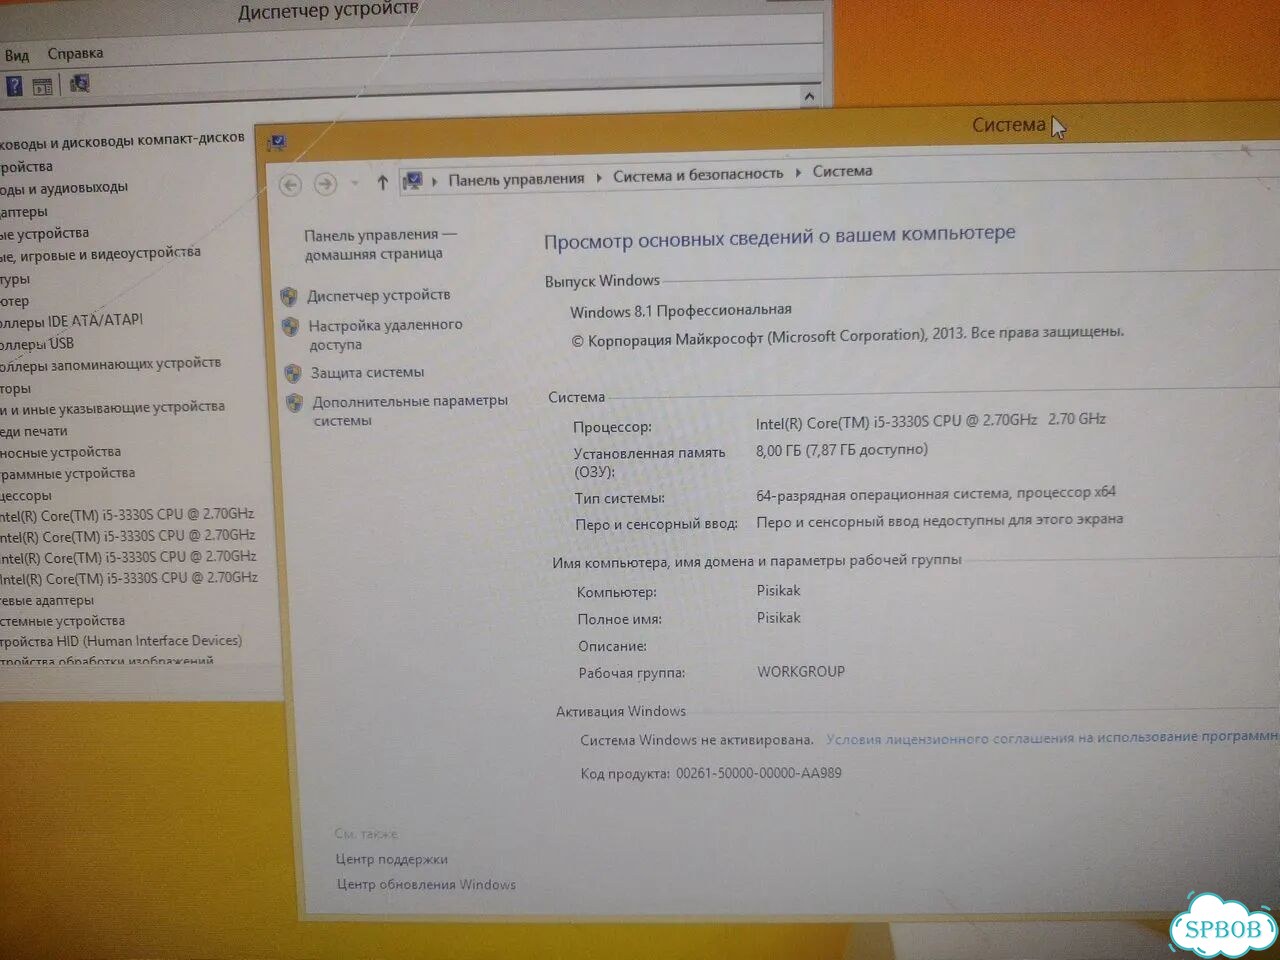Expand breadcrumb arrow after Панель управления
This screenshot has width=1280, height=960.
pos(599,177)
